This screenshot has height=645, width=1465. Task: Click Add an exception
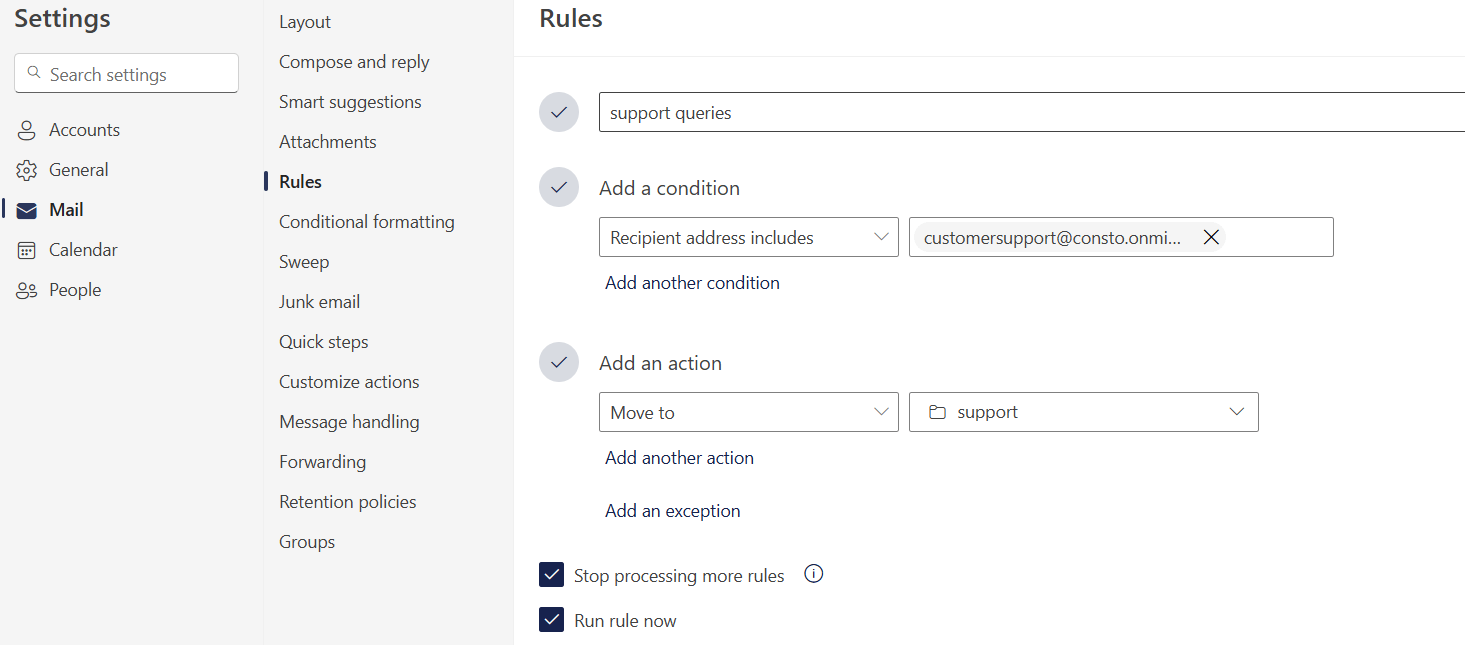coord(672,510)
